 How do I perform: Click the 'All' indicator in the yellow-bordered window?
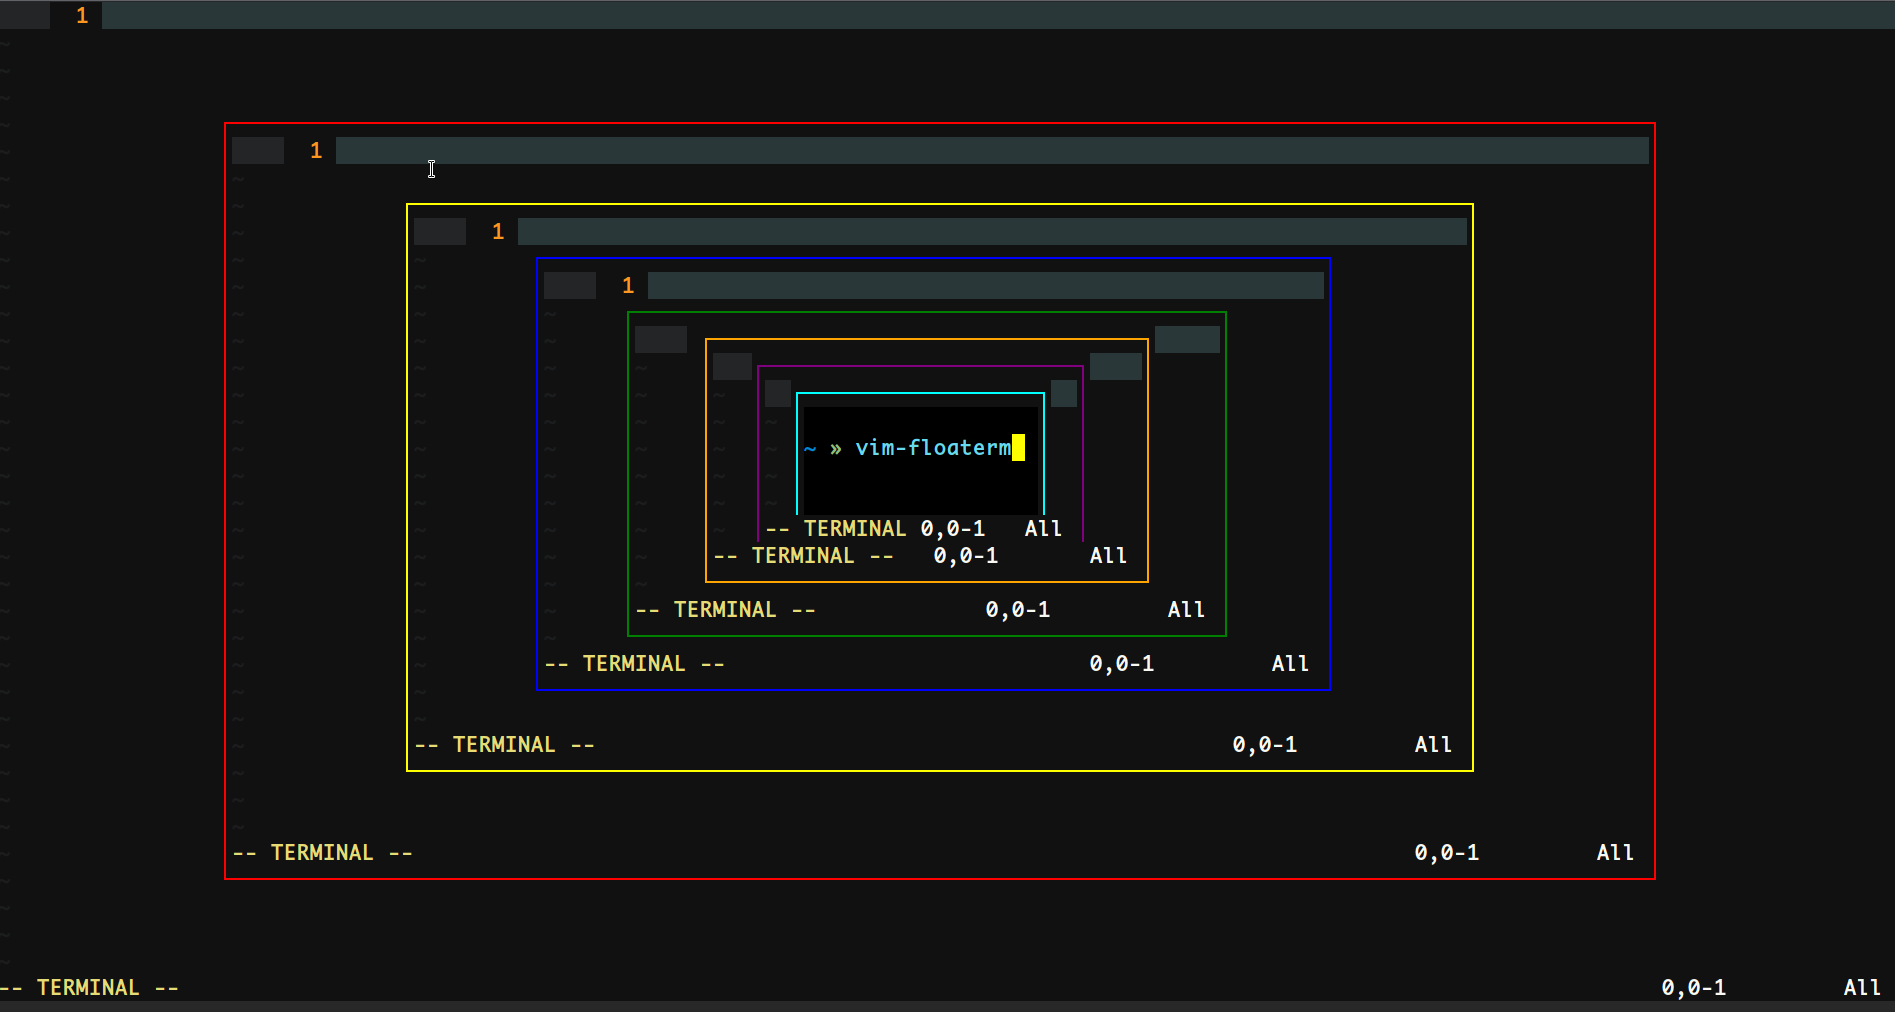(x=1433, y=745)
